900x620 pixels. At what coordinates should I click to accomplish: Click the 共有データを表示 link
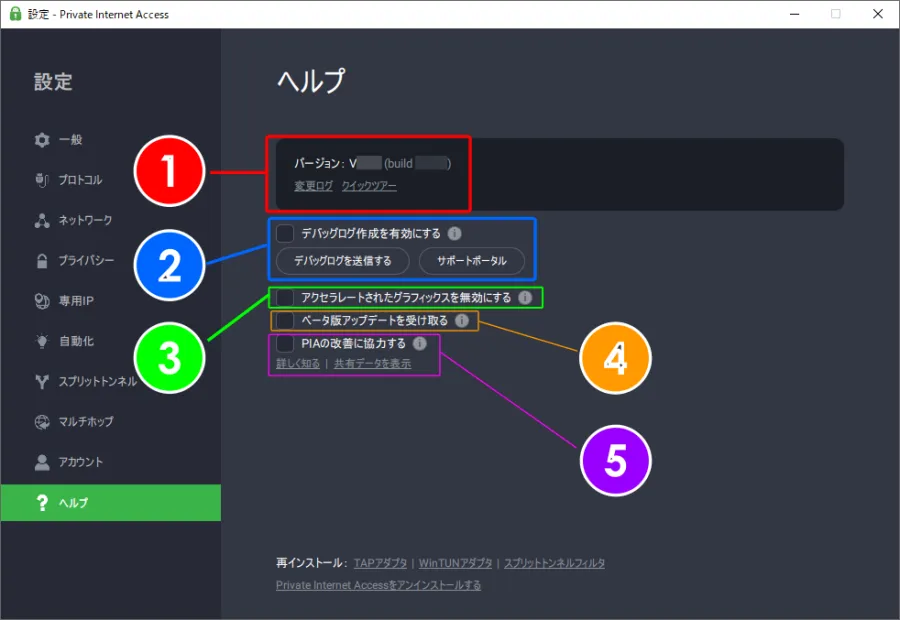click(373, 364)
